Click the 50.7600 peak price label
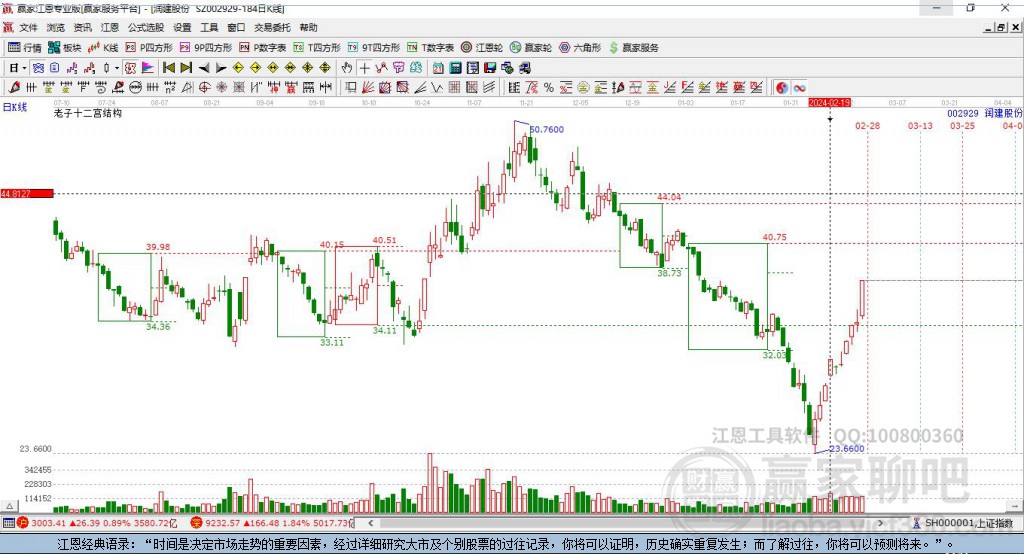Viewport: 1024px width, 554px height. (547, 129)
